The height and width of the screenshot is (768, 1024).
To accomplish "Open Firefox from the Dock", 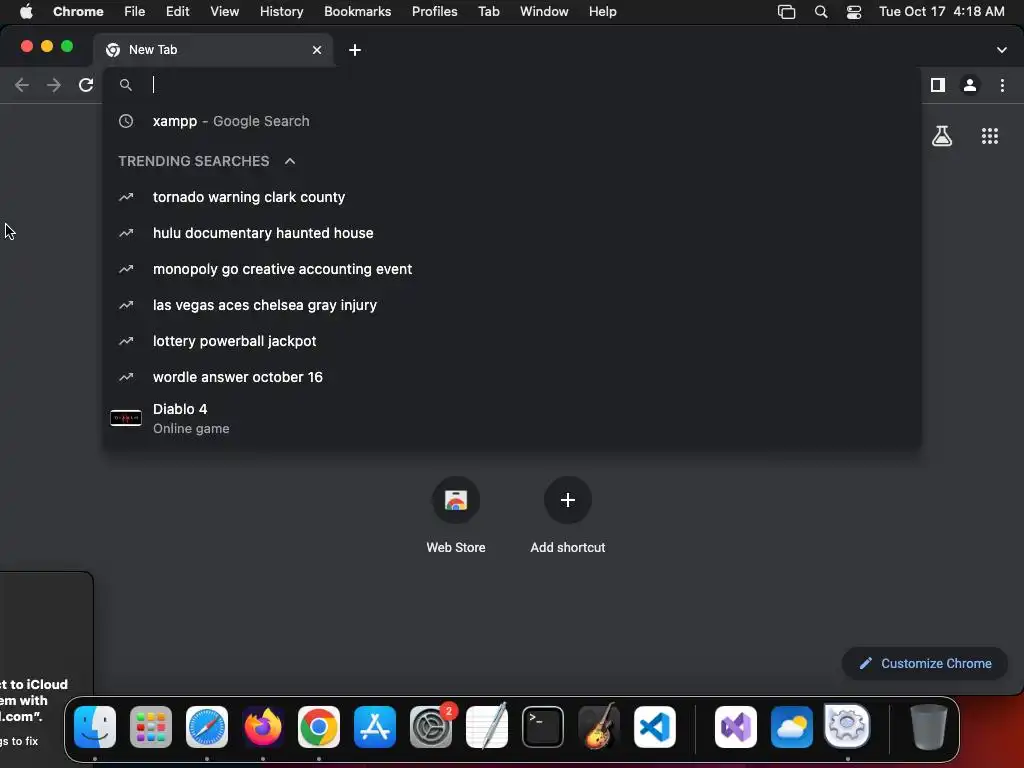I will [263, 727].
